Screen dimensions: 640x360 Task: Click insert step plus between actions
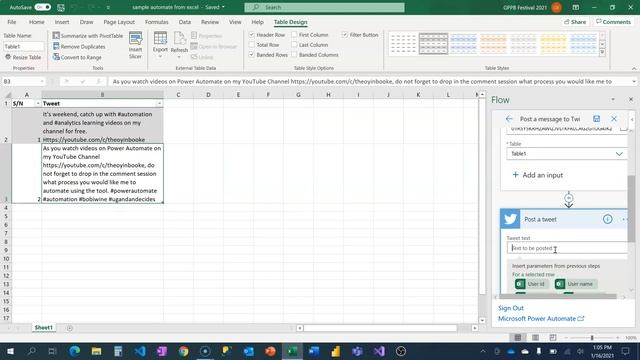(569, 198)
